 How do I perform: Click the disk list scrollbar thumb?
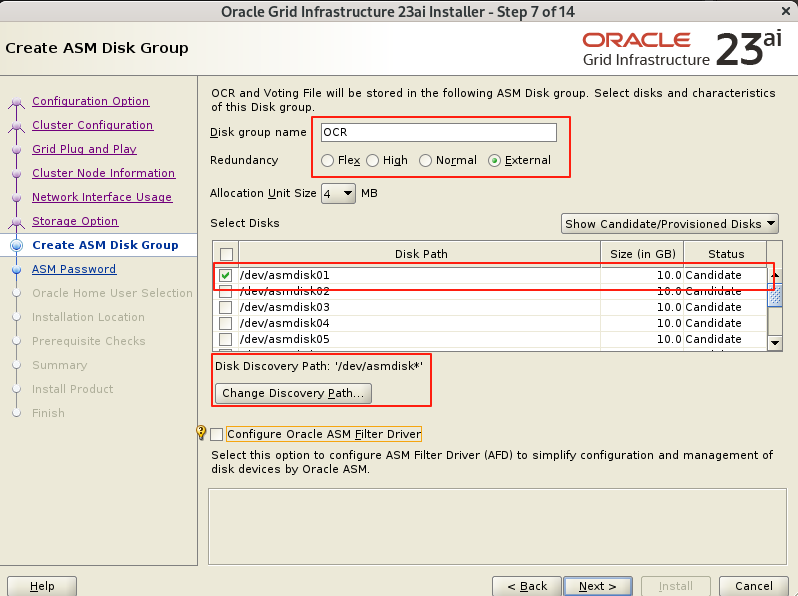coord(775,294)
